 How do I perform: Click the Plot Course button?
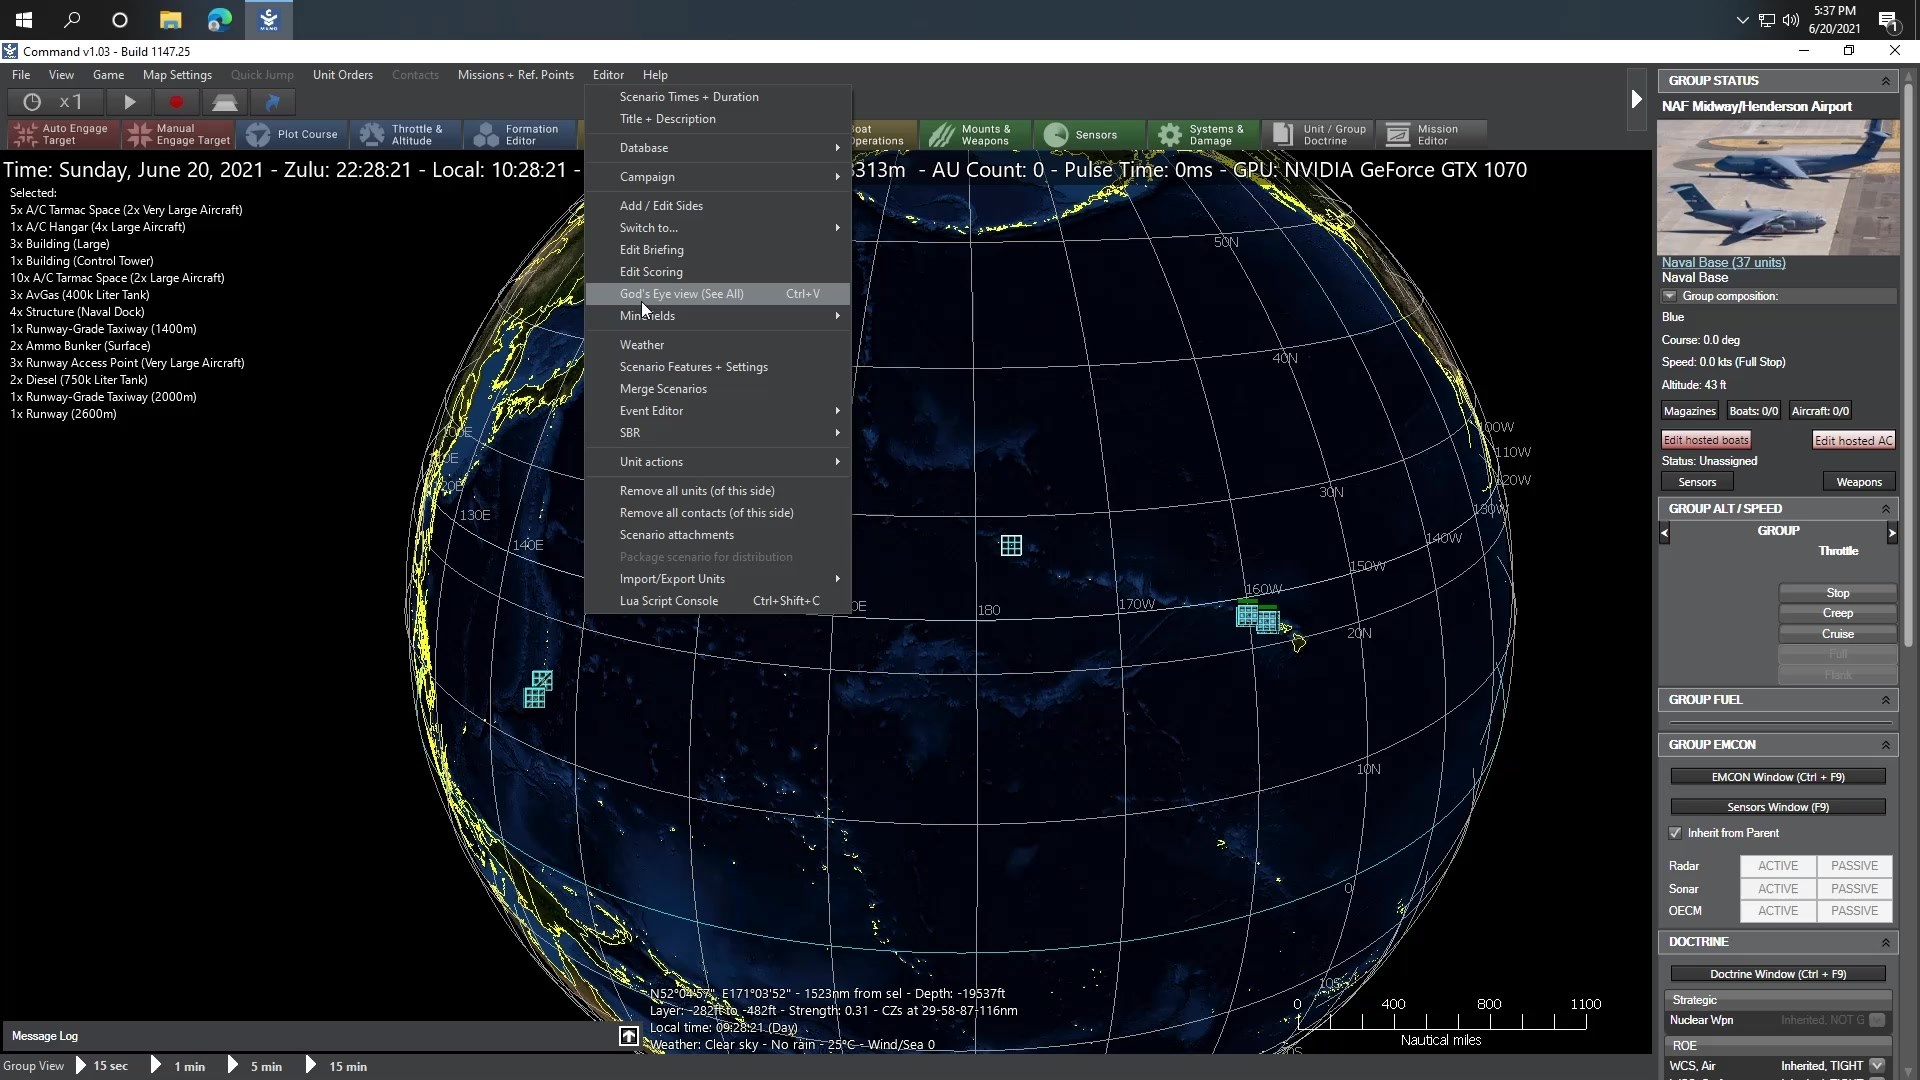(293, 134)
